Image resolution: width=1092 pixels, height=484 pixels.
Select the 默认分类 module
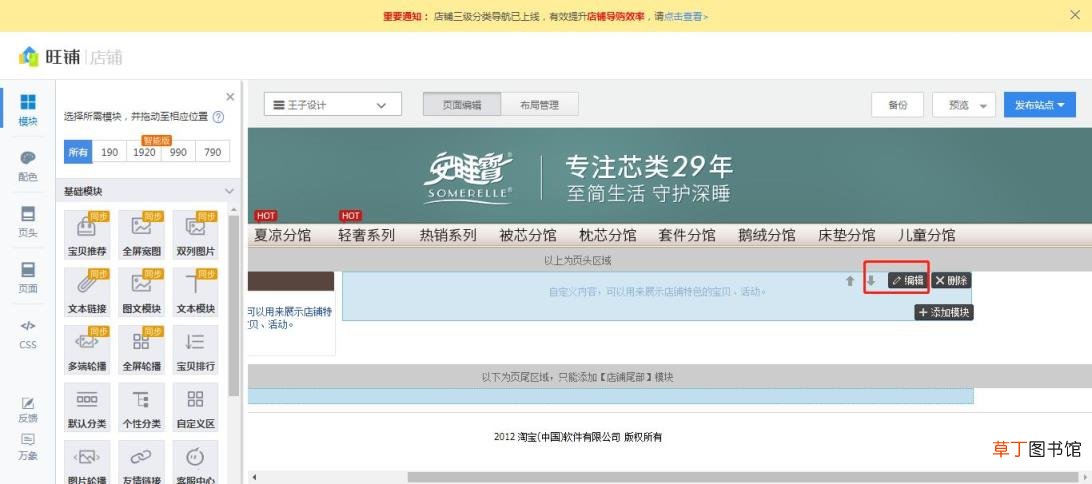(87, 407)
